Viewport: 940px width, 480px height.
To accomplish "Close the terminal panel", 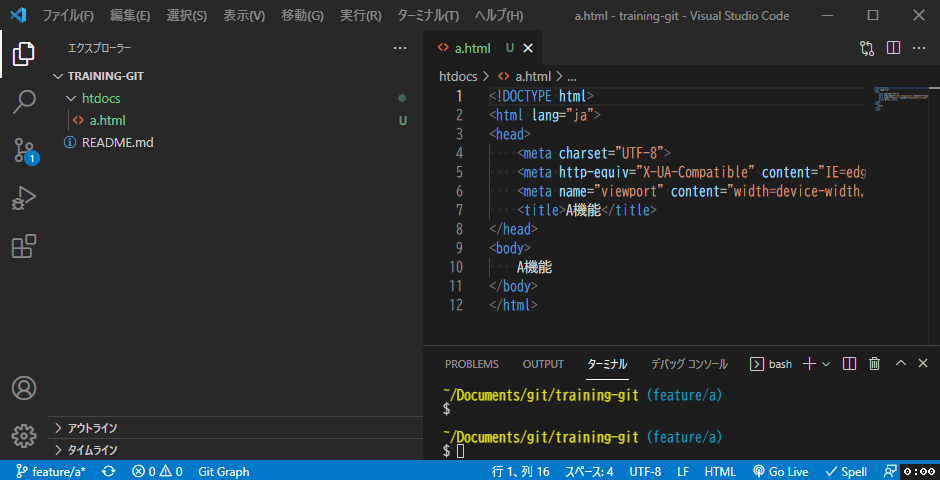I will coord(923,363).
